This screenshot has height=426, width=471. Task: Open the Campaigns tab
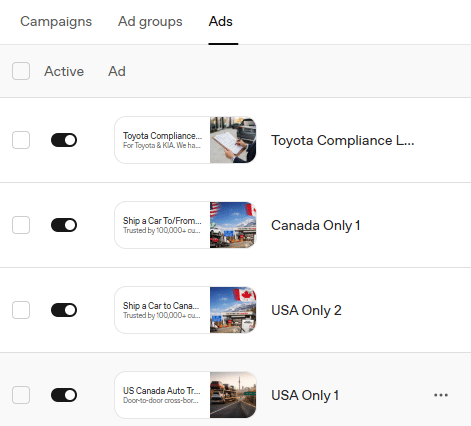pos(56,22)
